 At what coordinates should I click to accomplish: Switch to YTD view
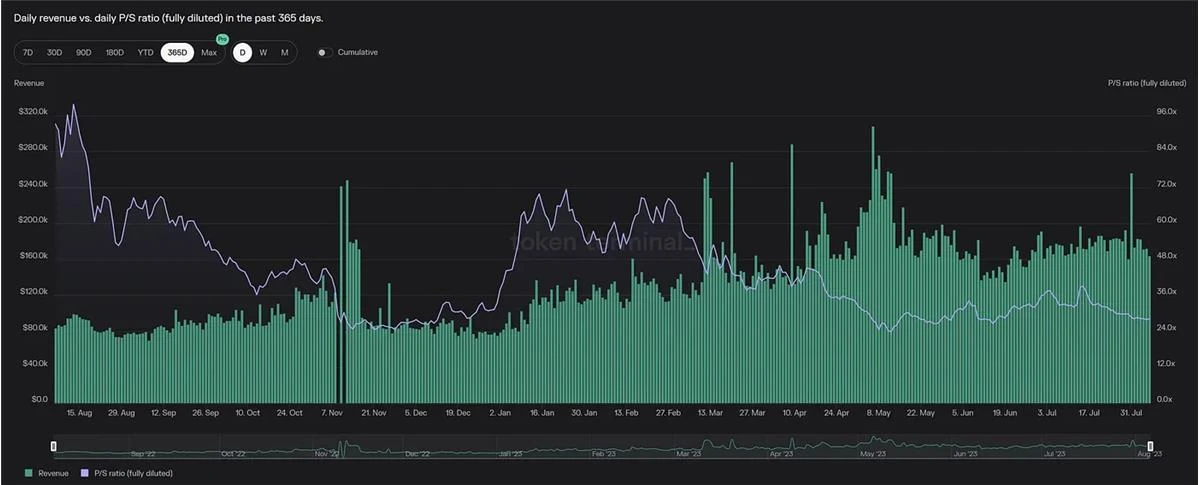coord(146,52)
